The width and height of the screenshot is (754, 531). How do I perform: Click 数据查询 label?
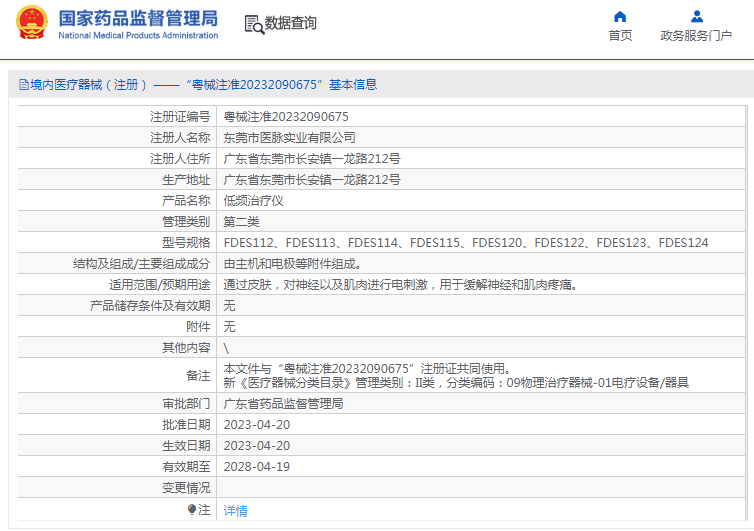(290, 23)
